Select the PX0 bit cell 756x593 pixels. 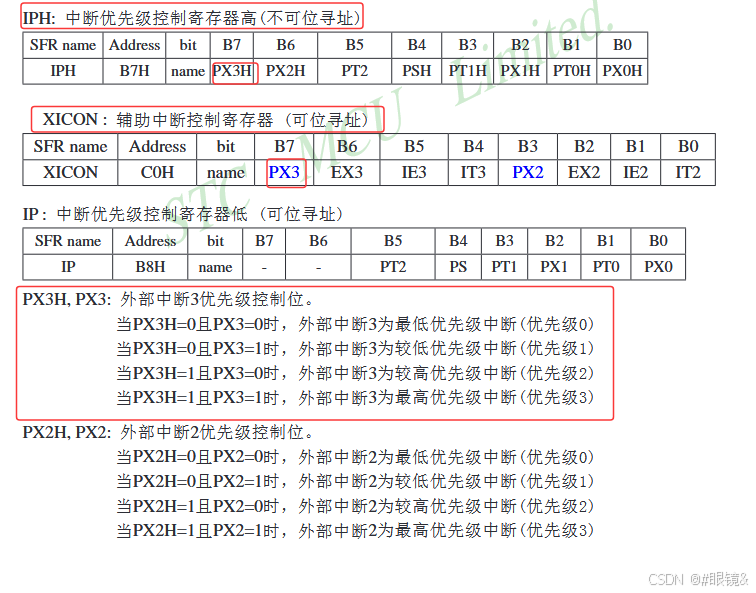pos(658,267)
